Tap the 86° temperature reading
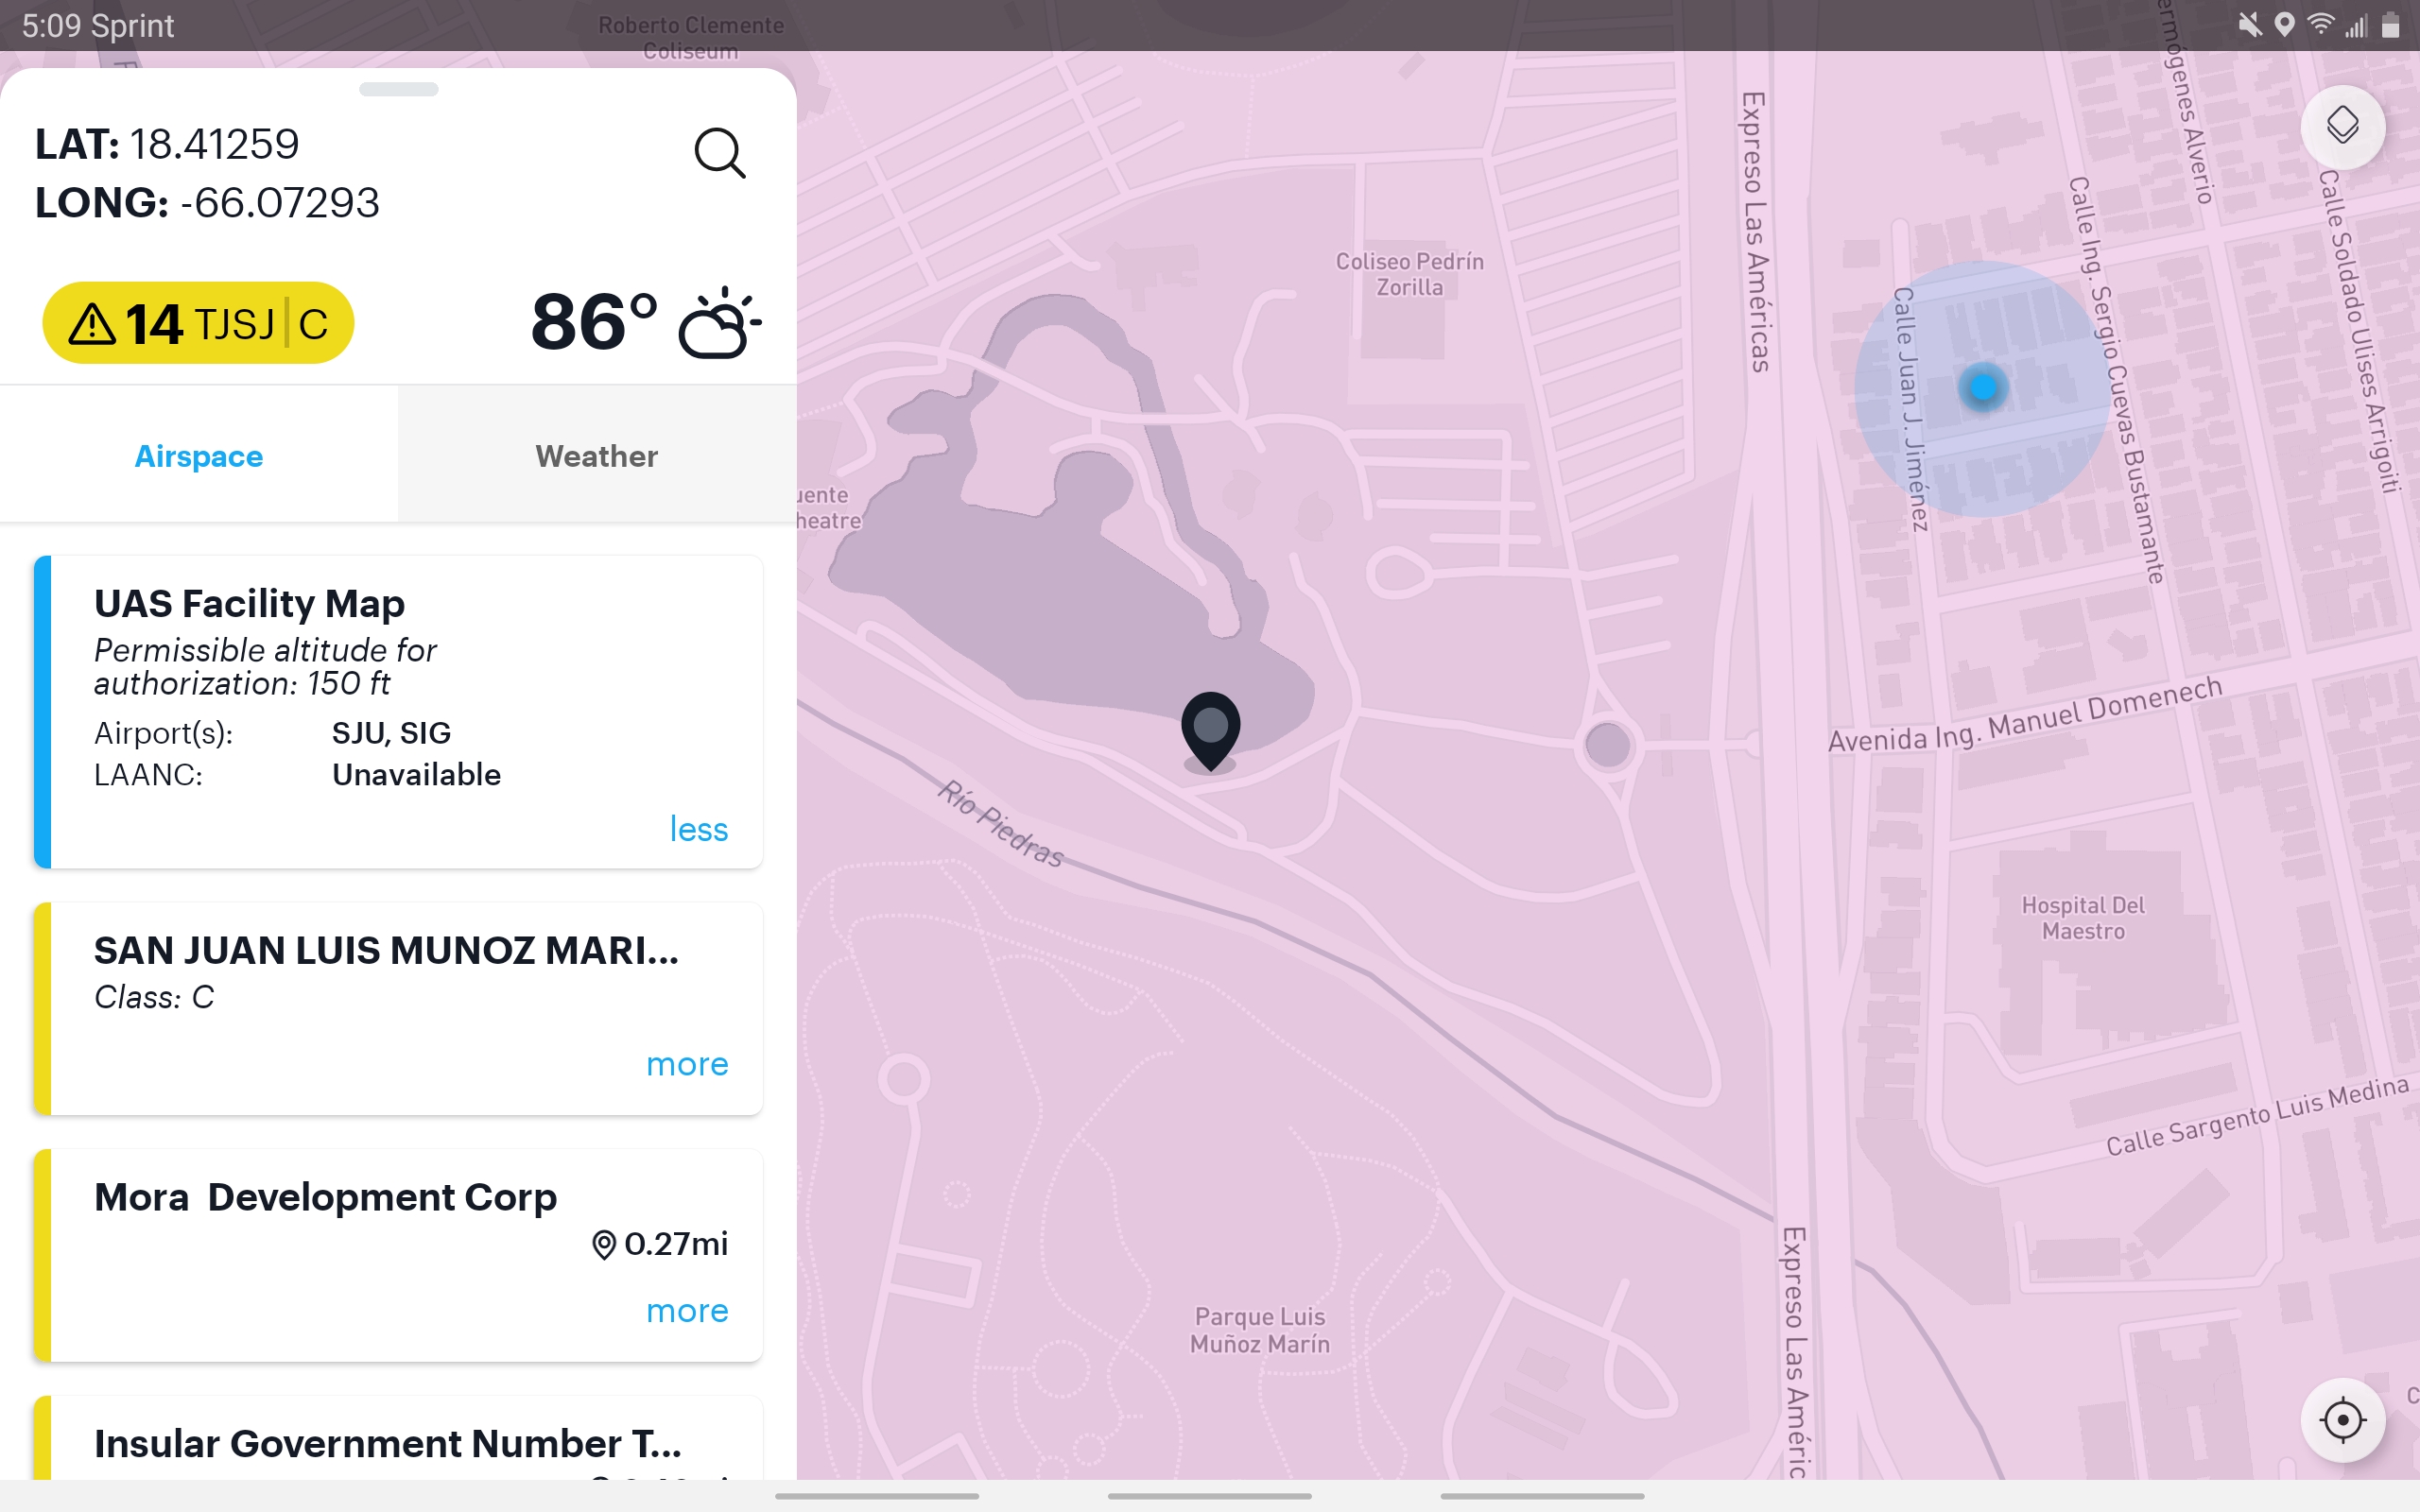Image resolution: width=2420 pixels, height=1512 pixels. point(594,322)
